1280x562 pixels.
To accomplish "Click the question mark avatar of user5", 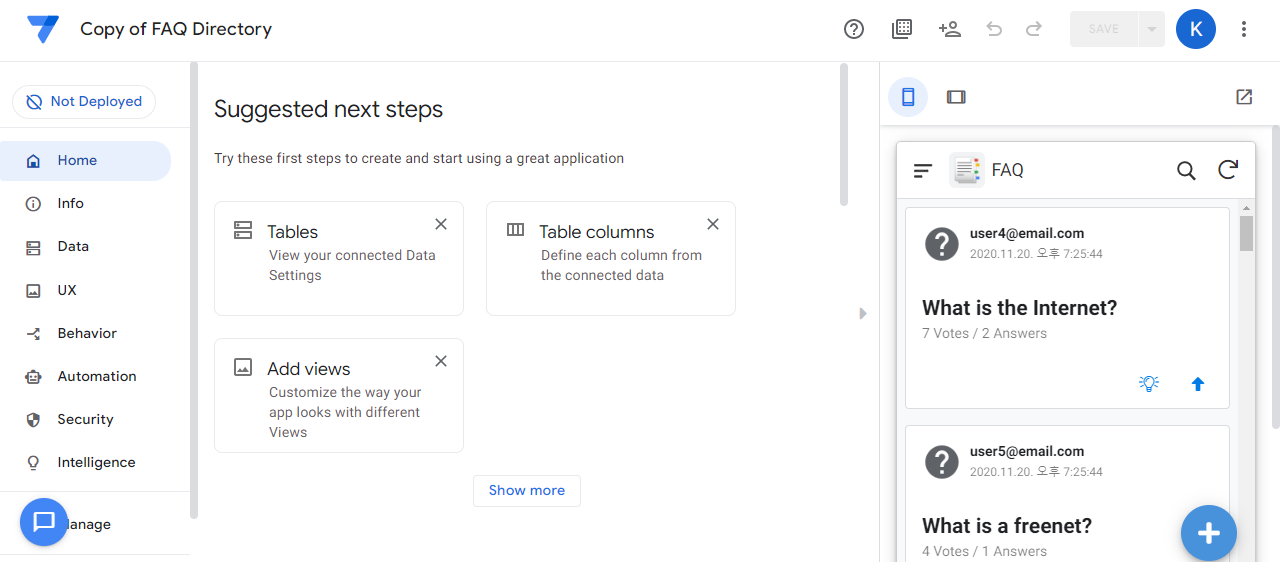I will click(942, 461).
